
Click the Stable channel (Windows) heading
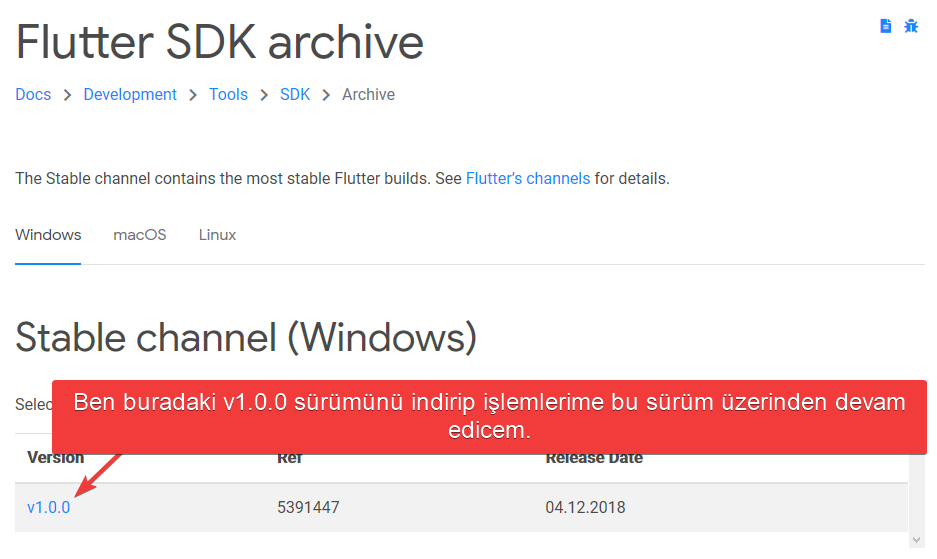point(246,337)
